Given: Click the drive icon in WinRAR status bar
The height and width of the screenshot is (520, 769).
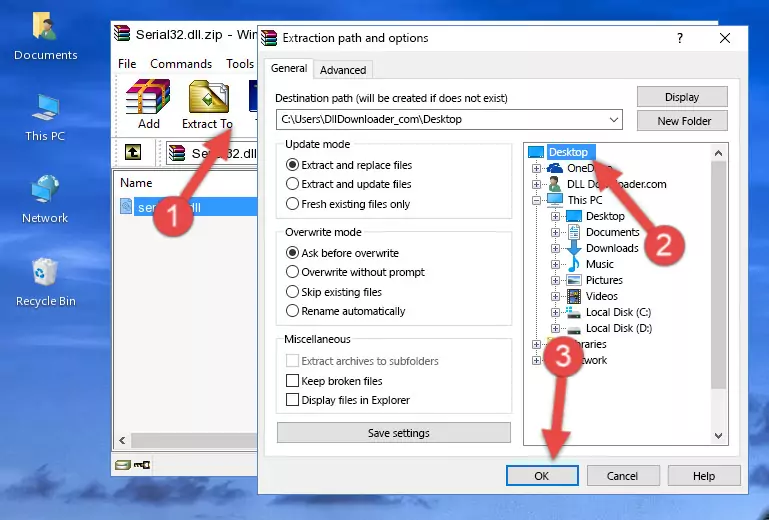Looking at the screenshot, I should tap(123, 465).
